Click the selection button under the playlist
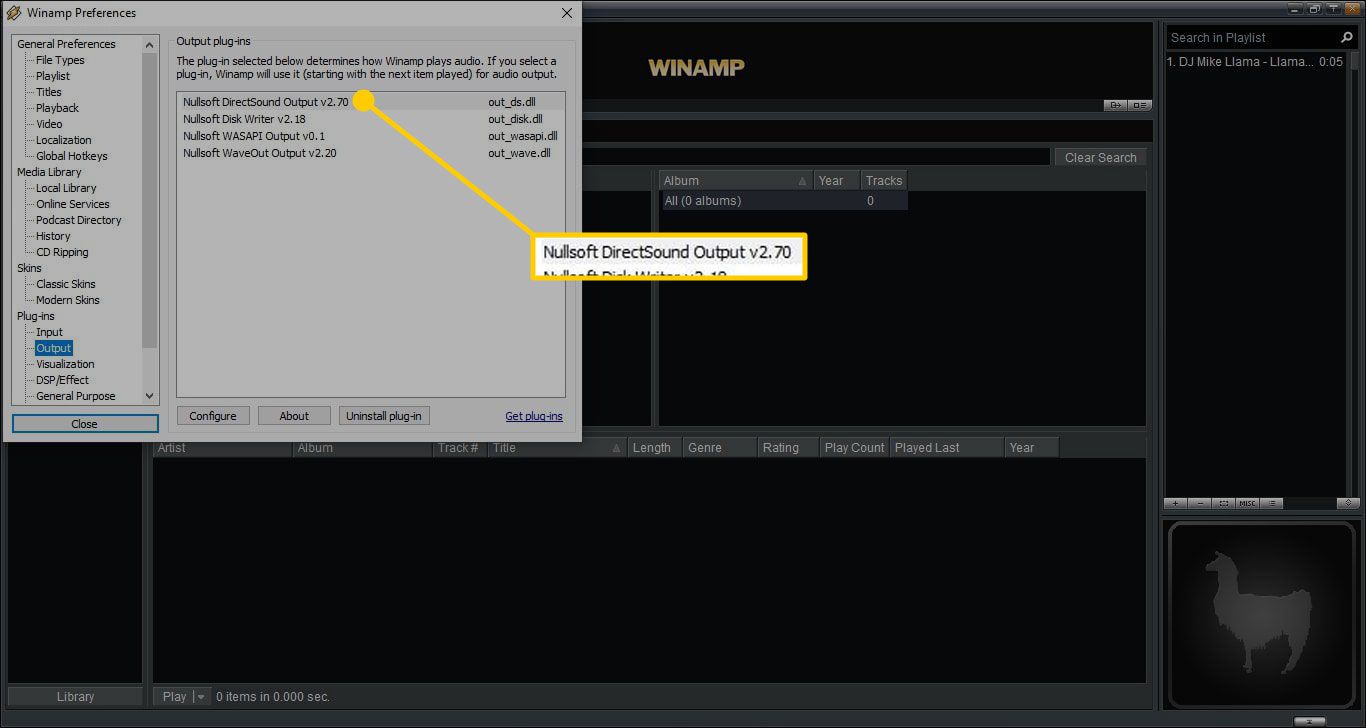 click(x=1224, y=503)
